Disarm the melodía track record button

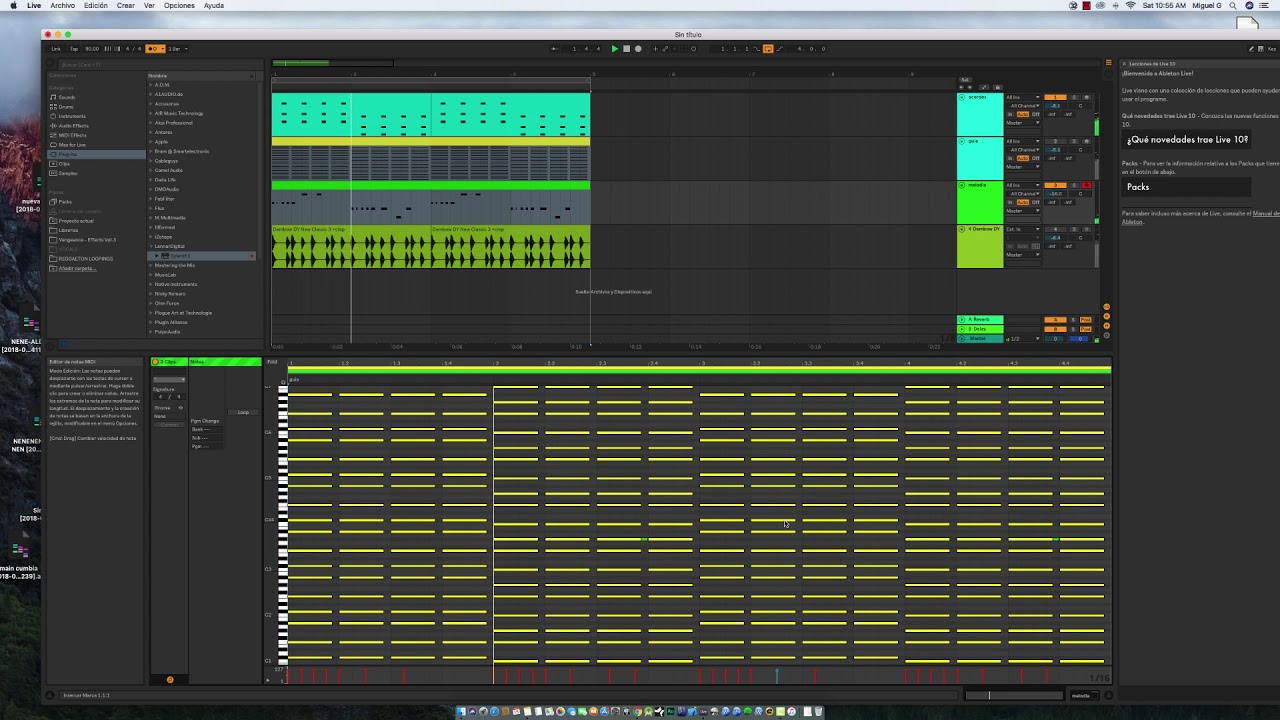point(1086,185)
